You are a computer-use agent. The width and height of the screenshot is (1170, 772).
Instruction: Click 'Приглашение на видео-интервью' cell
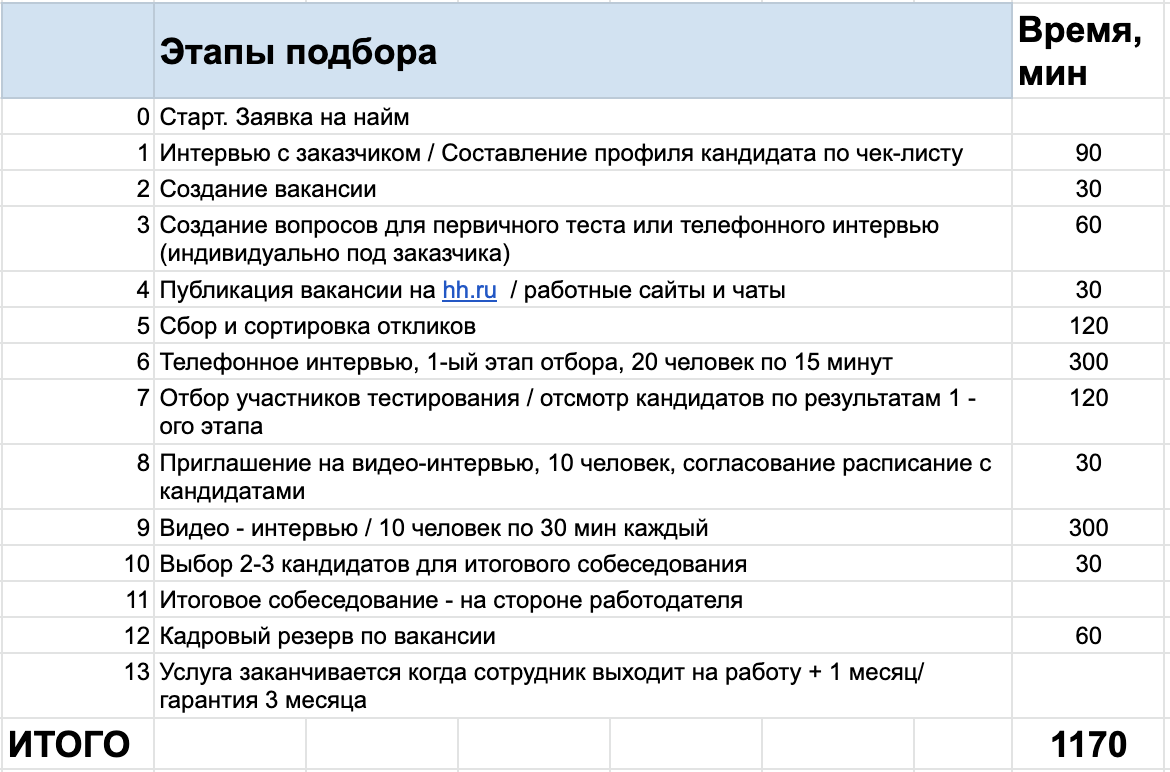click(575, 477)
